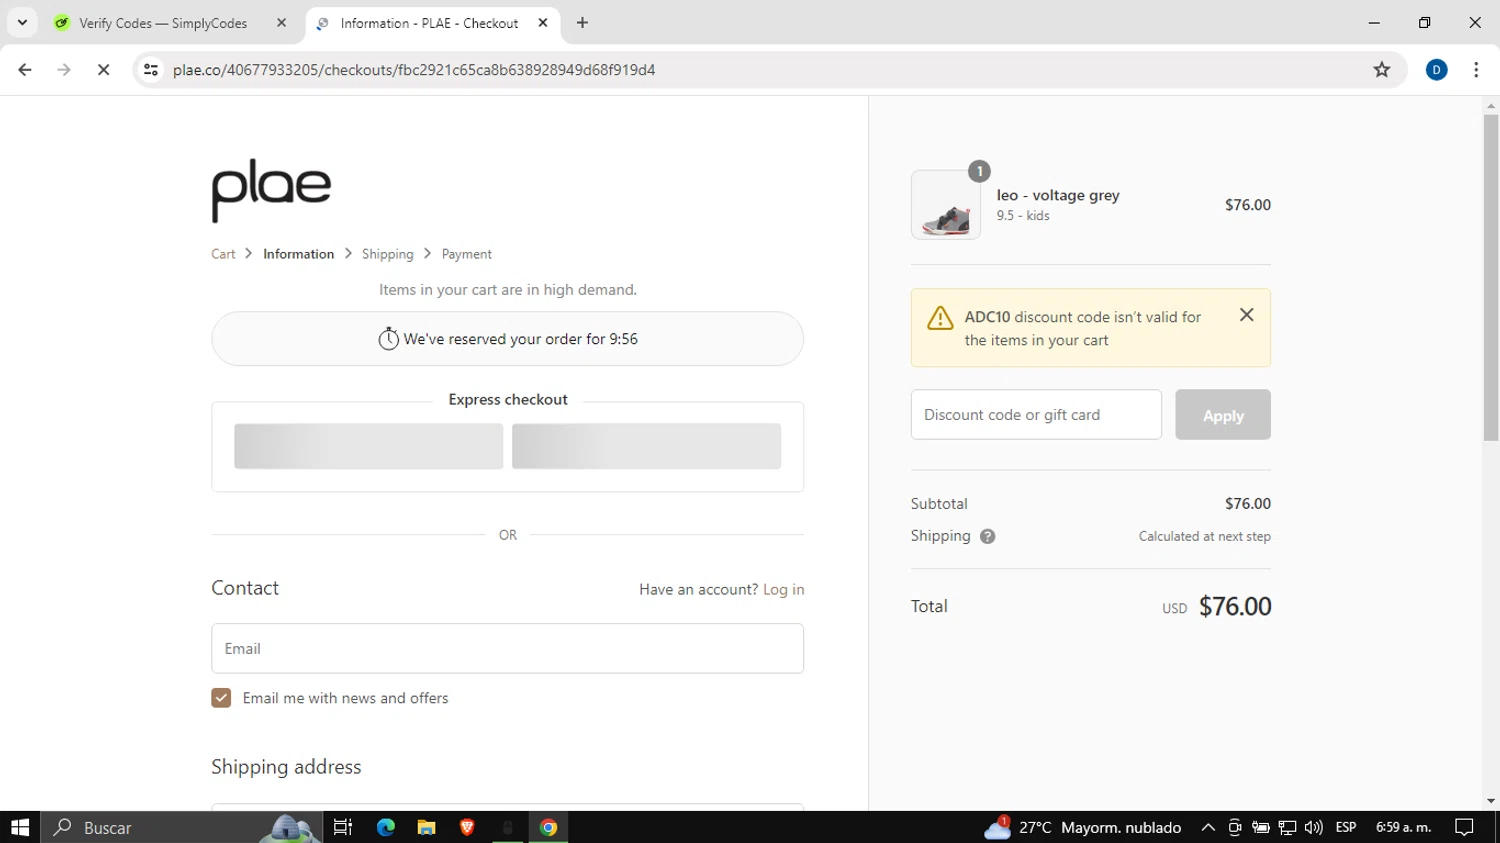Open Task View on the taskbar
The width and height of the screenshot is (1500, 843).
tap(343, 827)
